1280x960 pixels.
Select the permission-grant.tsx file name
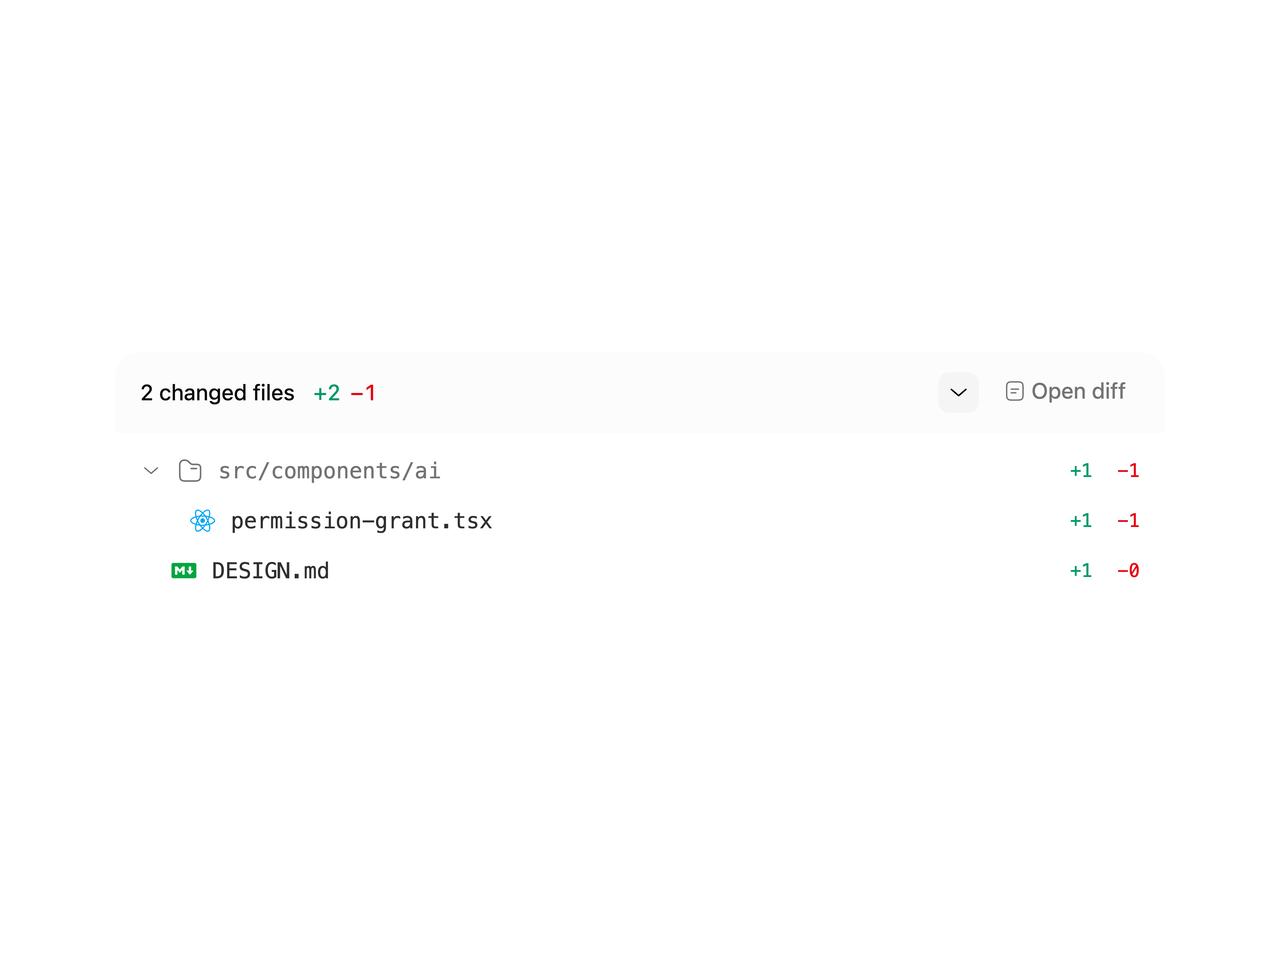[361, 521]
